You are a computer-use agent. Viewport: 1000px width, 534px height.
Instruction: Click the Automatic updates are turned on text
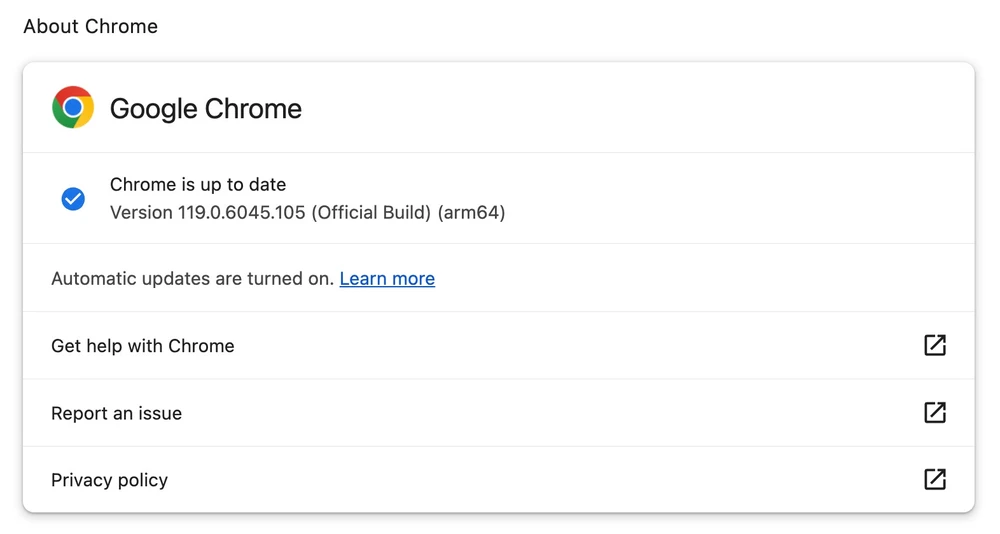click(x=192, y=279)
